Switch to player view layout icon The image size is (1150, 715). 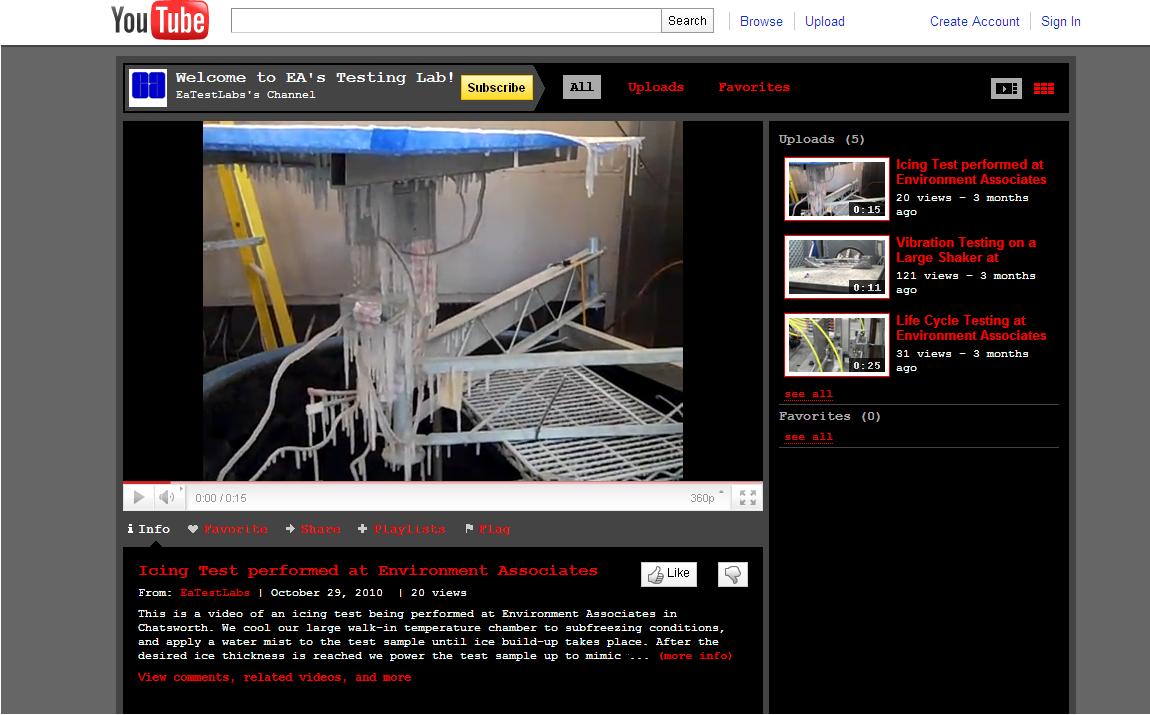pyautogui.click(x=1005, y=88)
